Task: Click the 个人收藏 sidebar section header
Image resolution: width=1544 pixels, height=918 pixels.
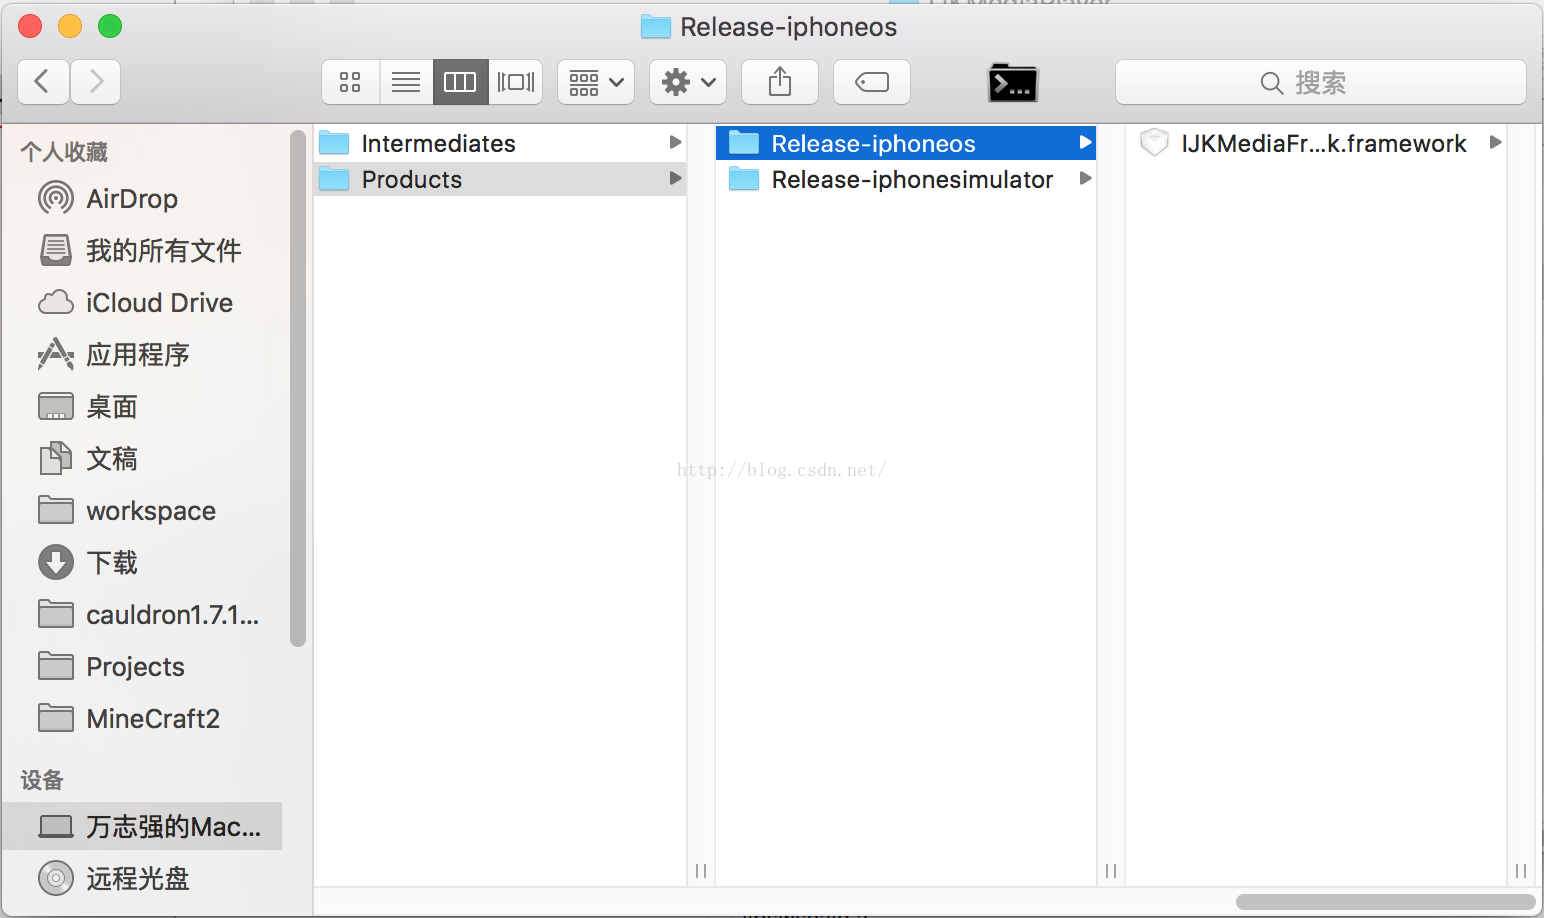Action: (x=64, y=152)
